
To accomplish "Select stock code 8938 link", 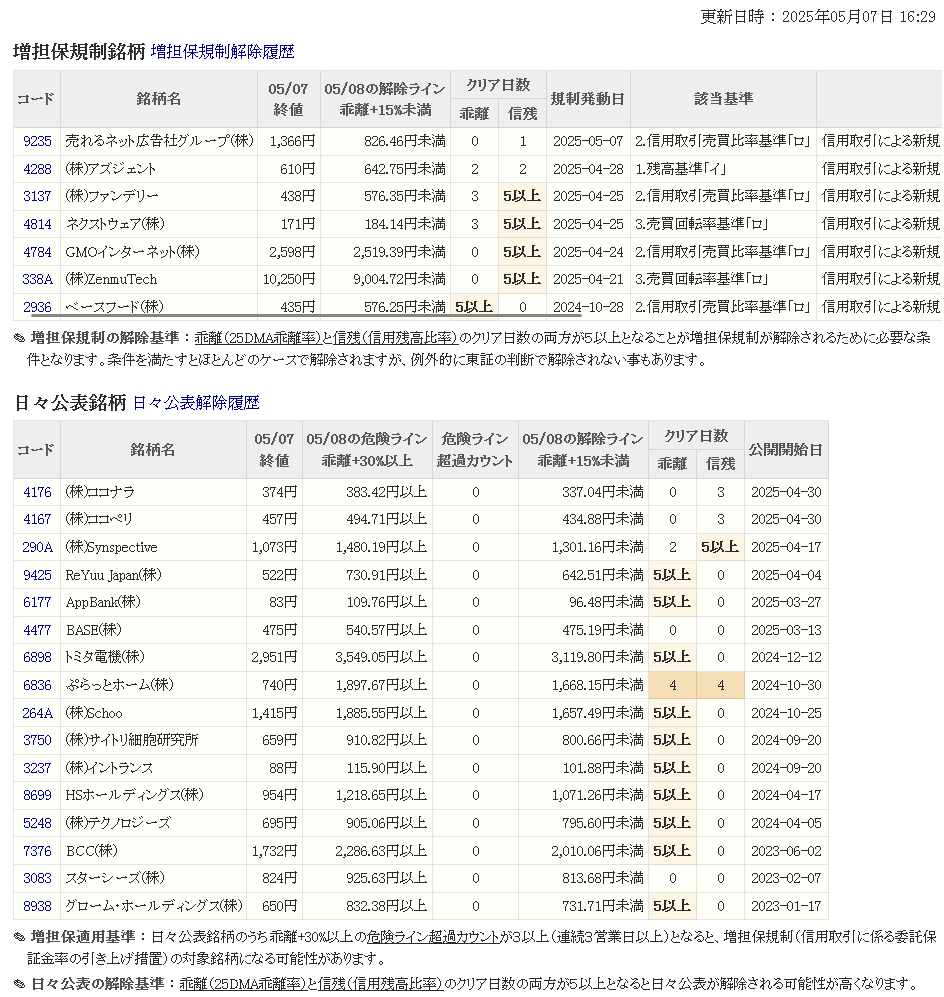I will 37,906.
